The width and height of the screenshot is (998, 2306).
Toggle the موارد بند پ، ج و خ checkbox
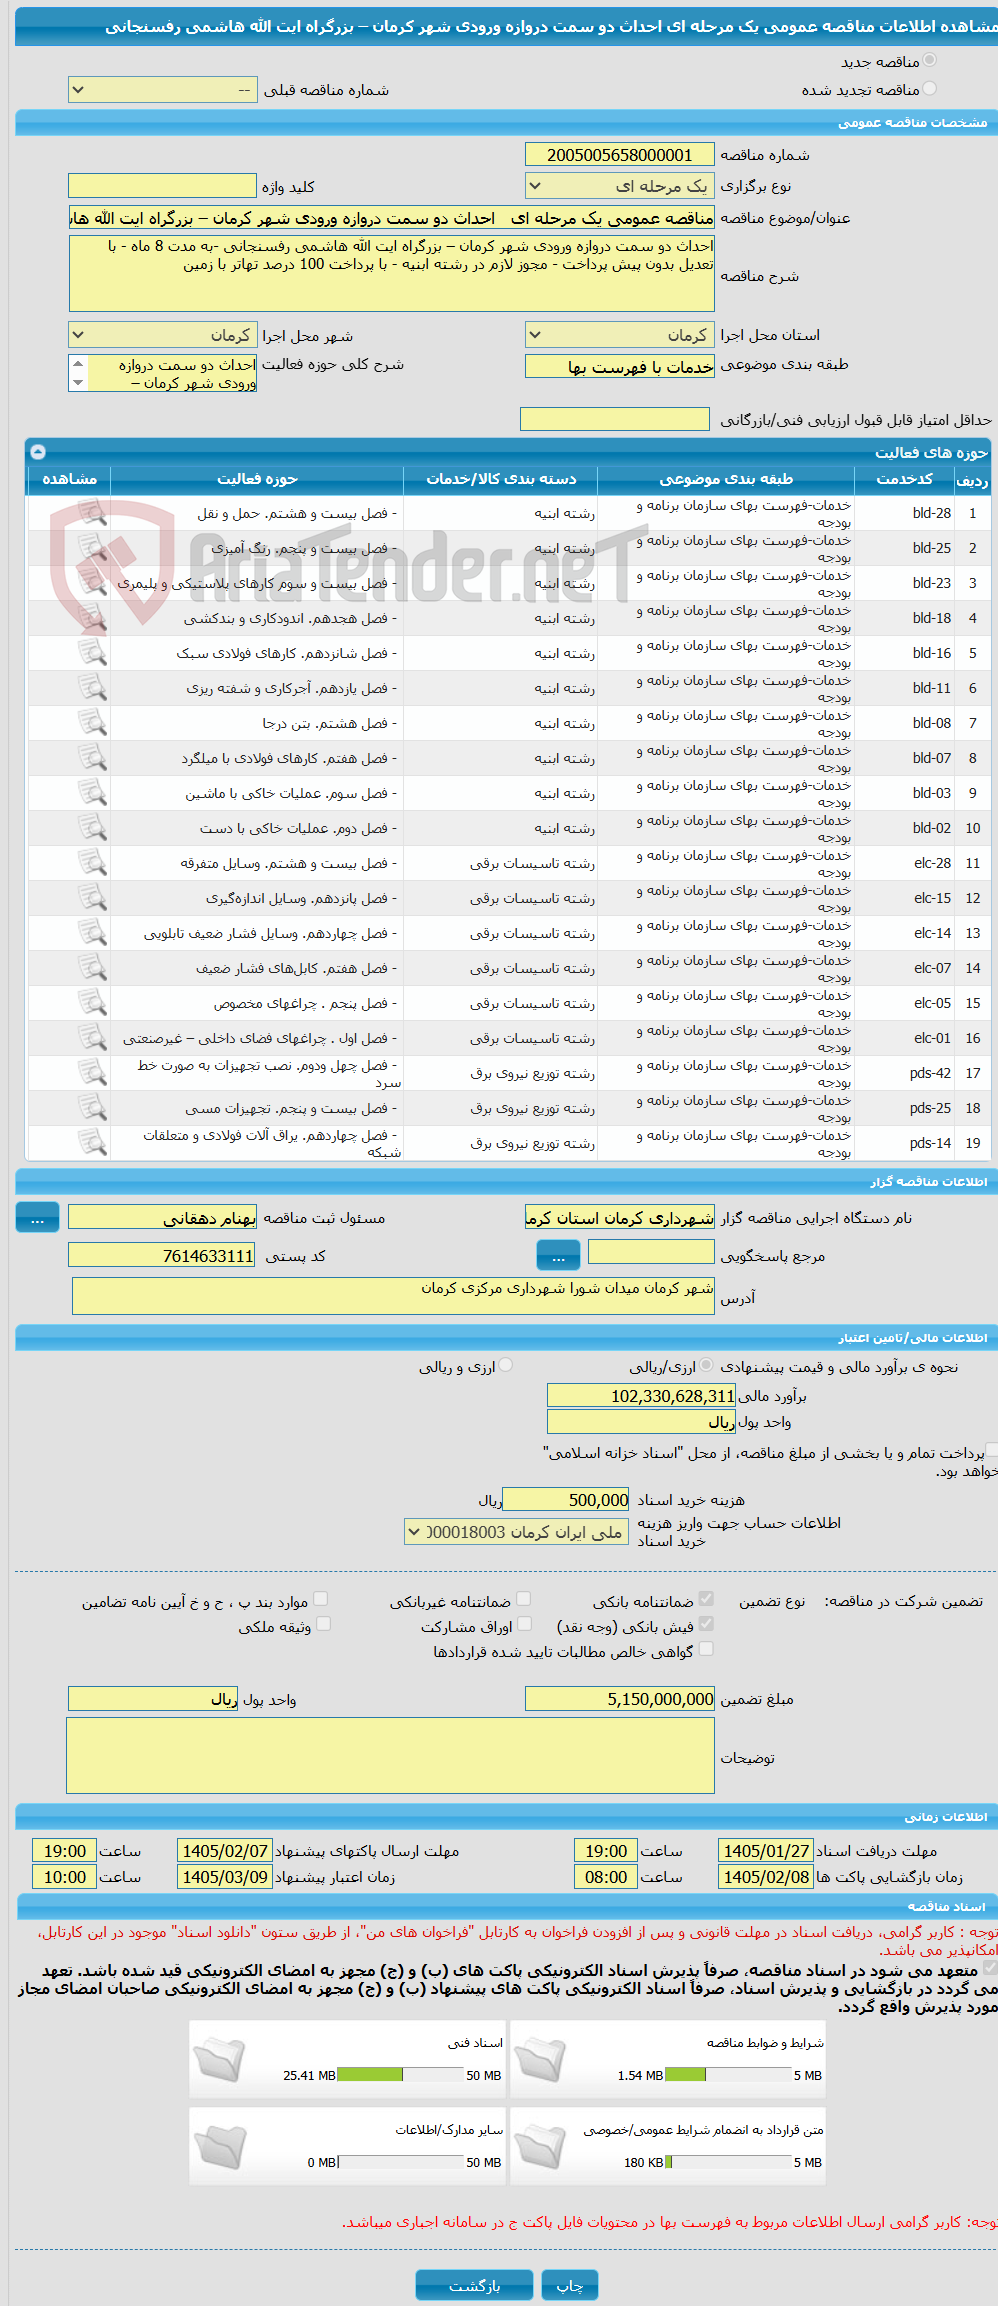[322, 1600]
